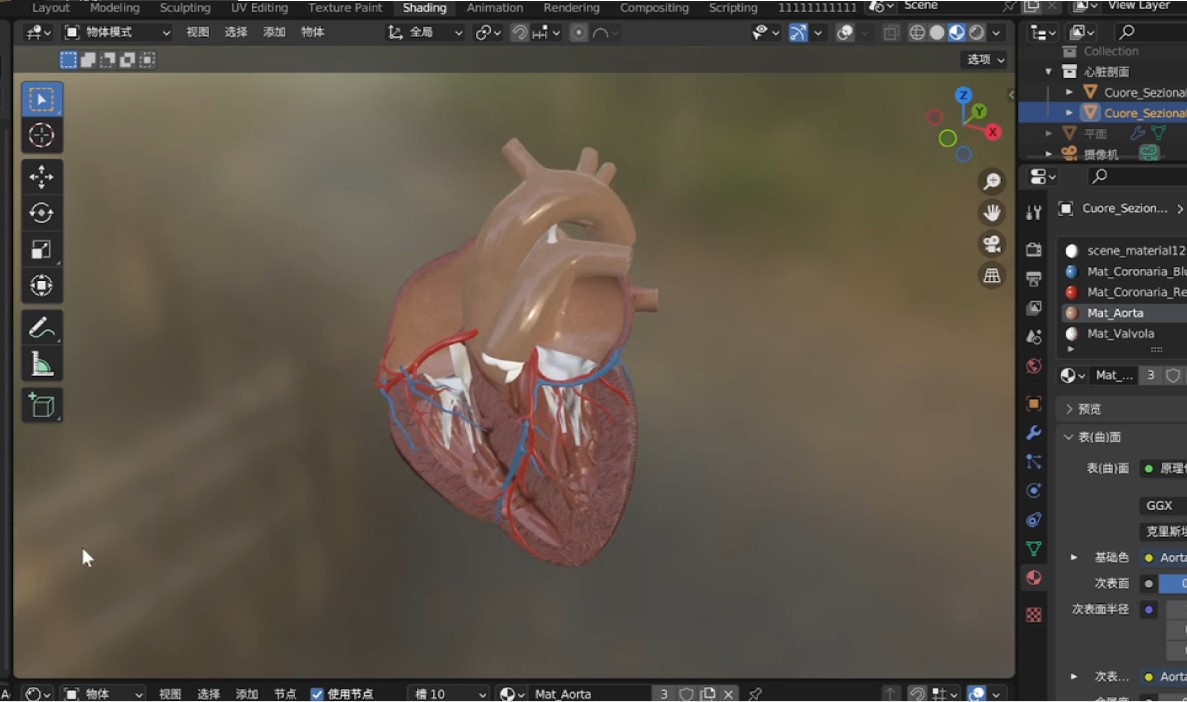Toggle viewport overlays display
The height and width of the screenshot is (702, 1187).
tap(846, 33)
